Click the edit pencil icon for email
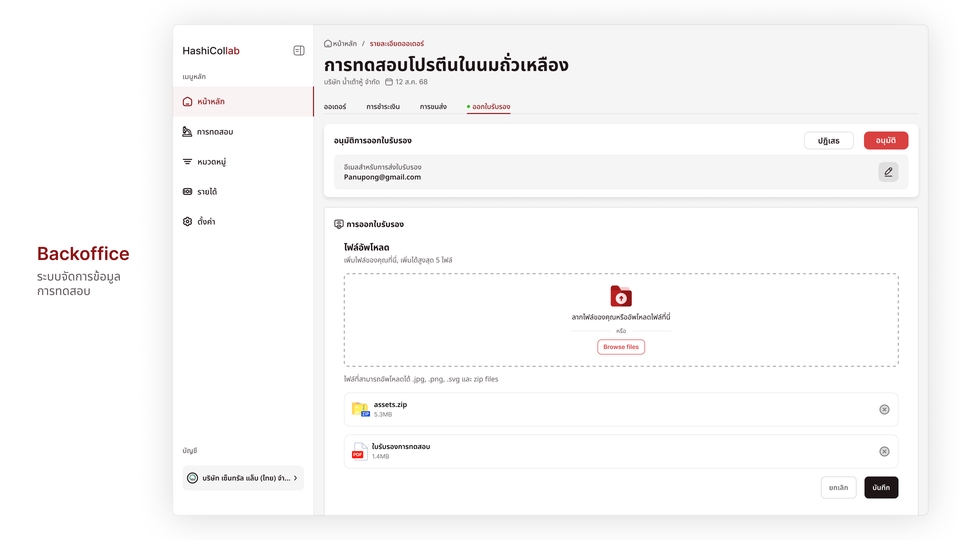This screenshot has width=960, height=540. pos(888,172)
